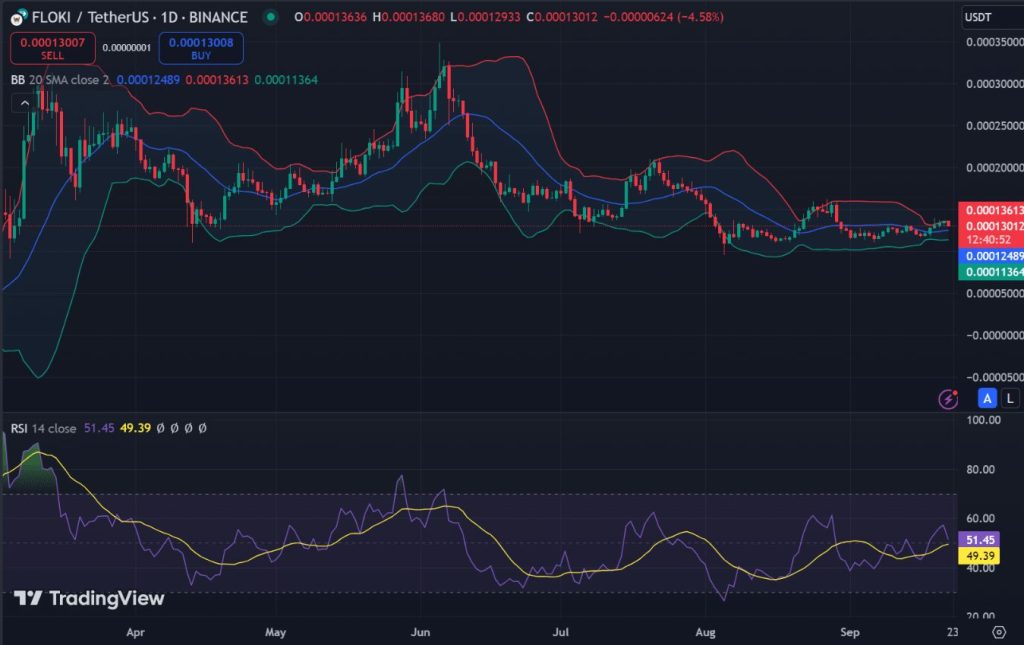Click the 0.00030000 price scale label
Screen dimensions: 1024x645
point(995,84)
